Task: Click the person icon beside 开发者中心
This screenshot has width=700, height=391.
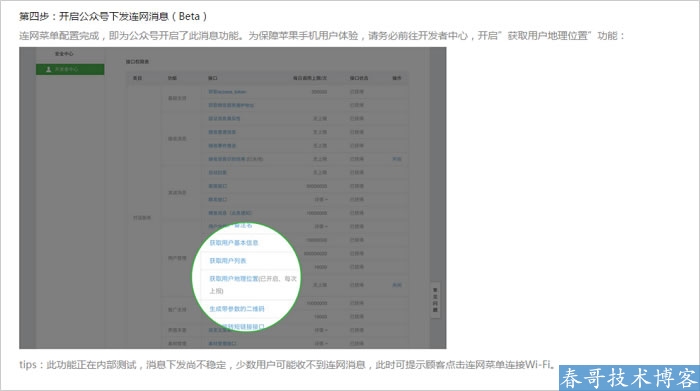Action: point(49,69)
